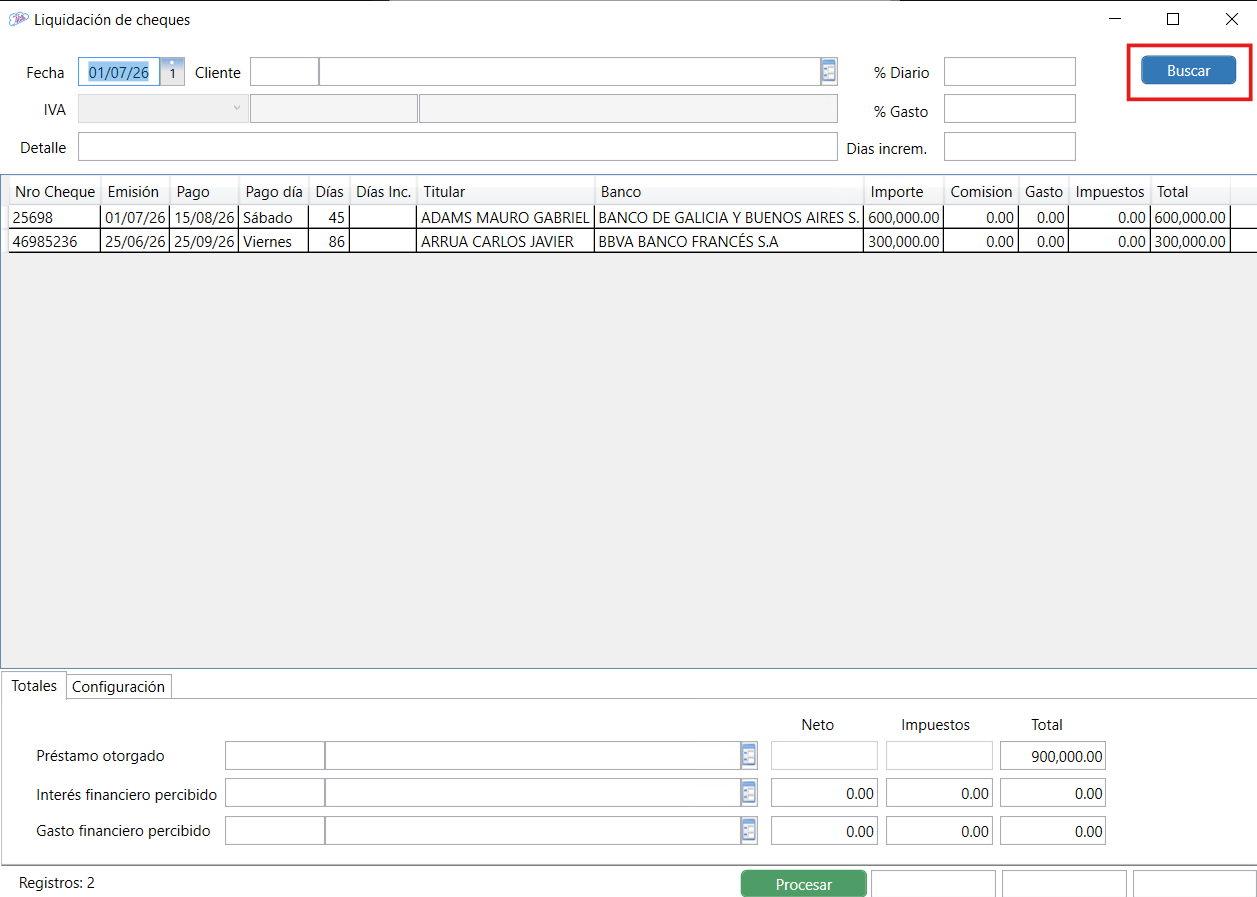Click the 15/08/26 payment date cell
This screenshot has width=1257, height=897.
[x=204, y=217]
